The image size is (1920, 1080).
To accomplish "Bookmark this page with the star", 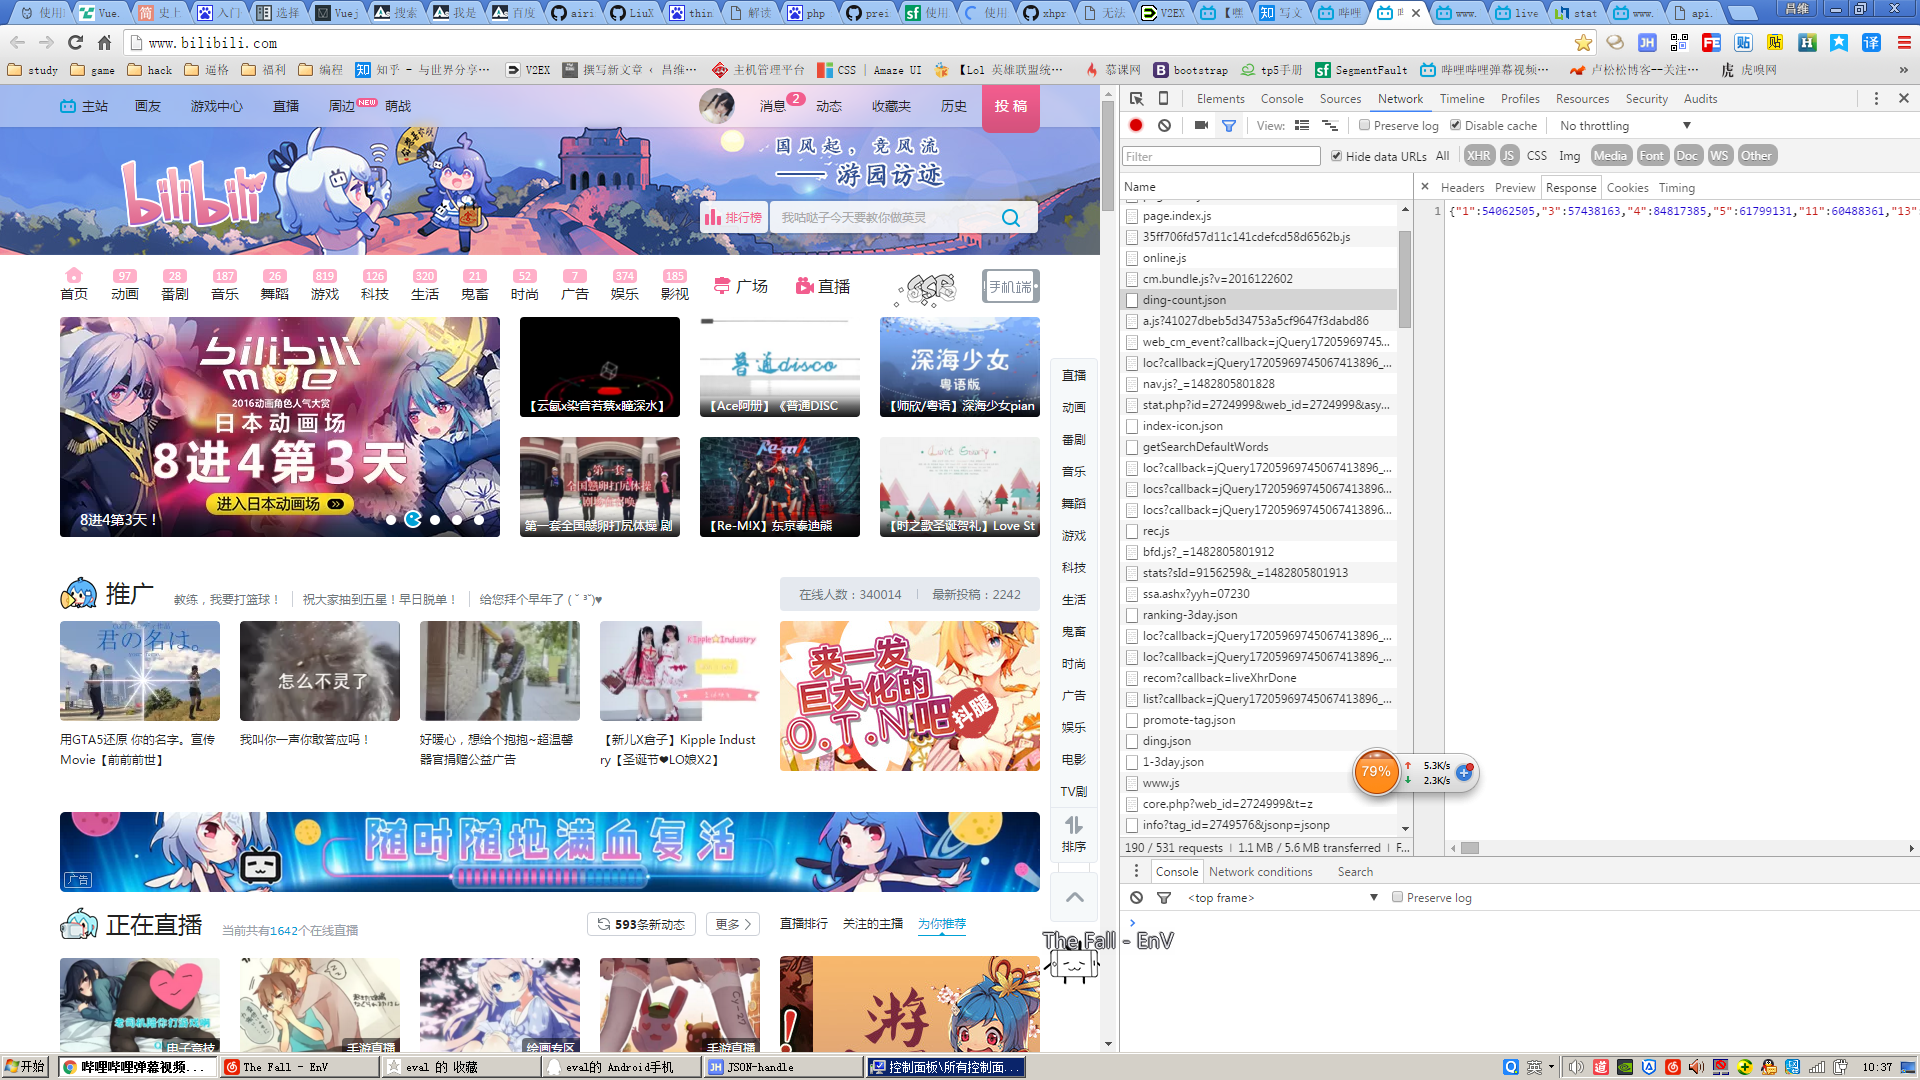I will pyautogui.click(x=1583, y=42).
